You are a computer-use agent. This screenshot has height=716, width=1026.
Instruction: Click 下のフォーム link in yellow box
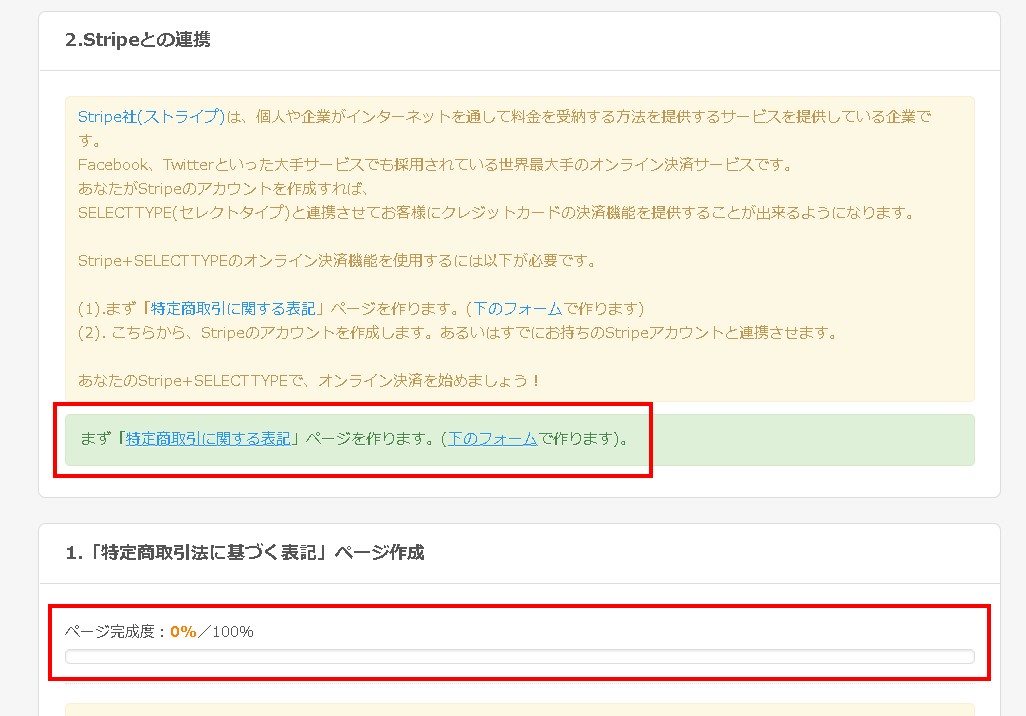[518, 308]
